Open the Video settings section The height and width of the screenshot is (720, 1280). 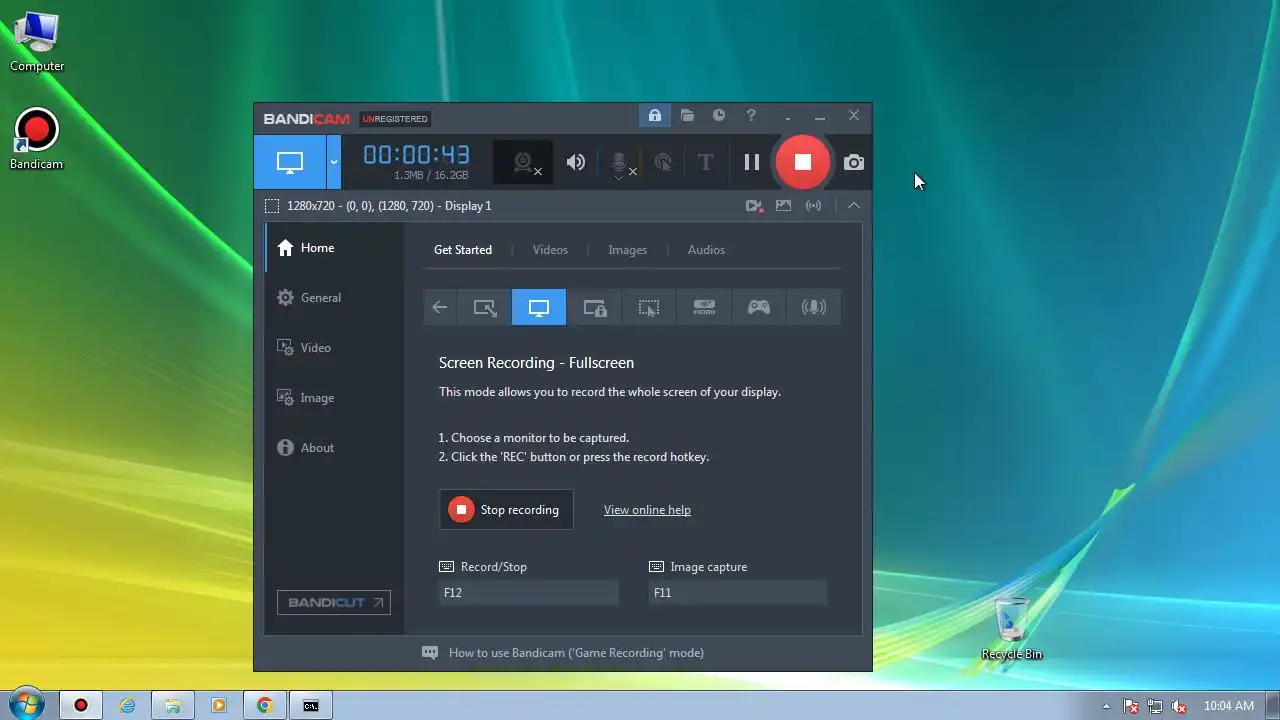[x=334, y=348]
